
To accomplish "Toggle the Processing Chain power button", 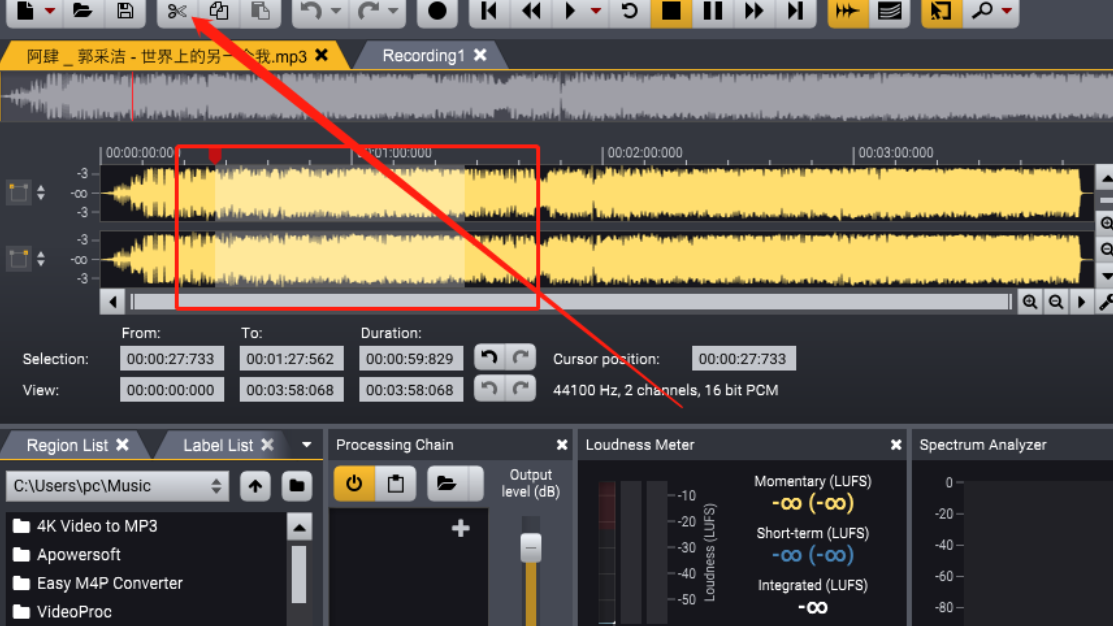I will [353, 483].
